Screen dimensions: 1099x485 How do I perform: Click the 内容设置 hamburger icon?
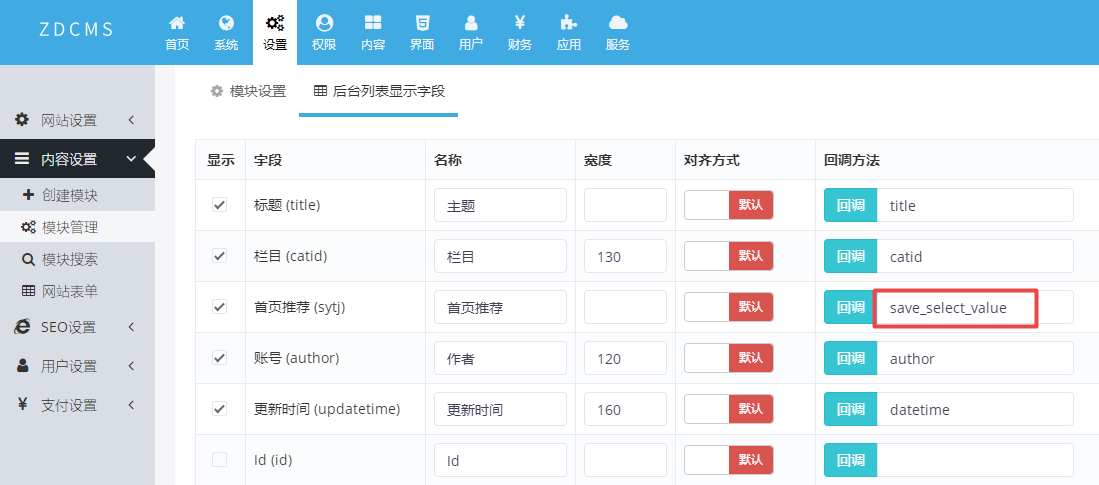(x=22, y=158)
